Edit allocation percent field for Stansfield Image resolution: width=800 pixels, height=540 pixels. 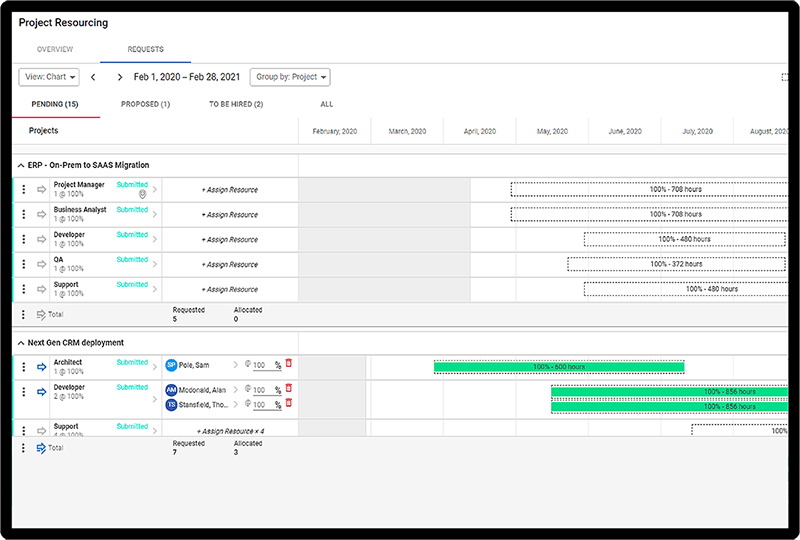[267, 405]
